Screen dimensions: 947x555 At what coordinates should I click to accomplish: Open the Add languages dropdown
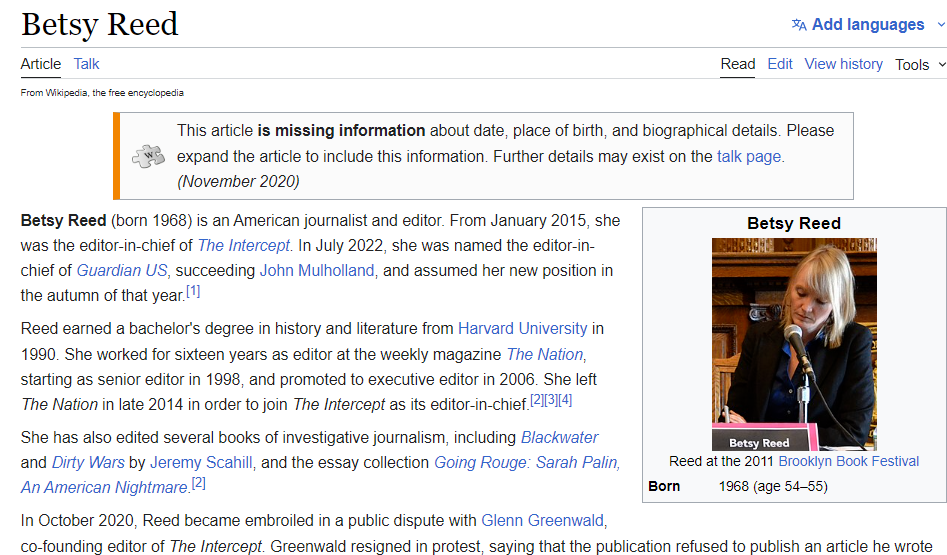coord(868,25)
